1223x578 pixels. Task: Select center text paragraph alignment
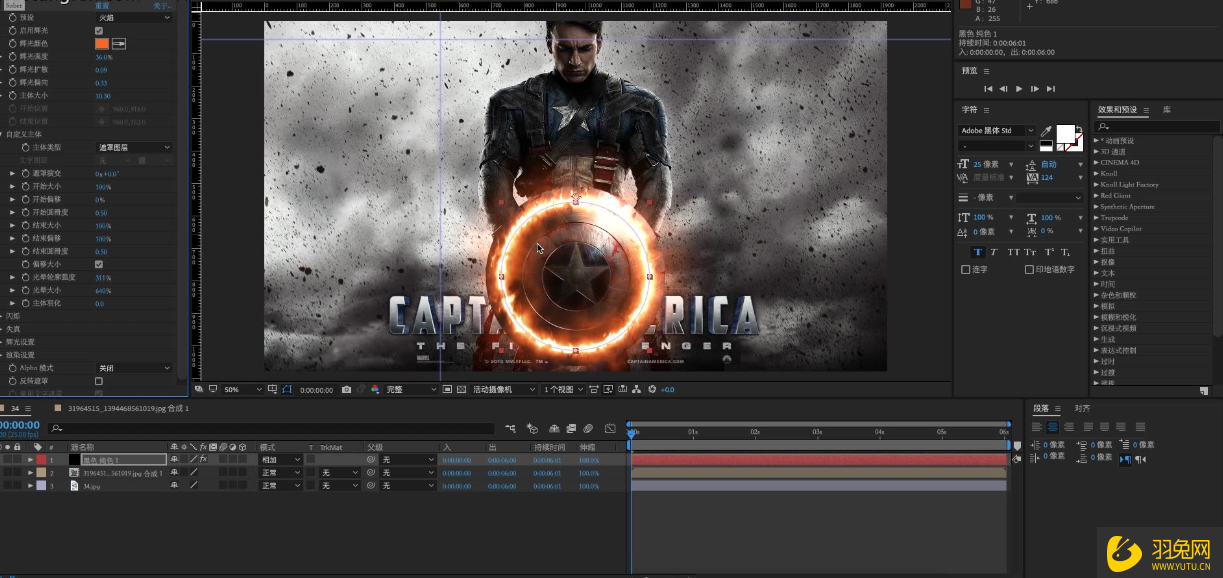(1052, 427)
